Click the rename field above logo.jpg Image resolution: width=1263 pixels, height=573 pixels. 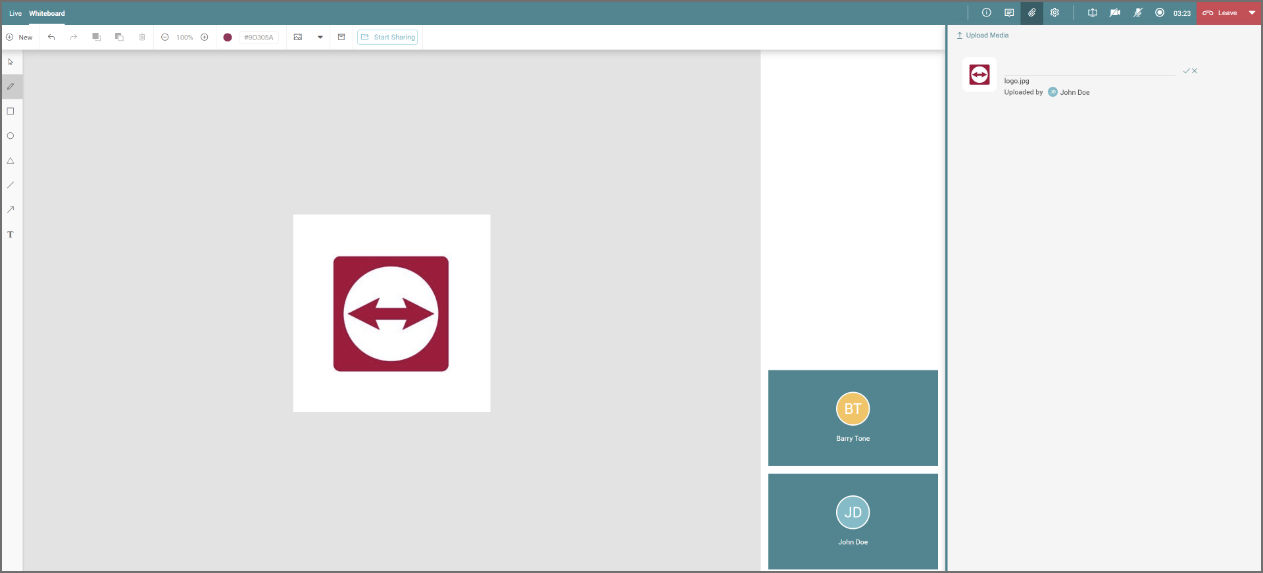click(1090, 70)
